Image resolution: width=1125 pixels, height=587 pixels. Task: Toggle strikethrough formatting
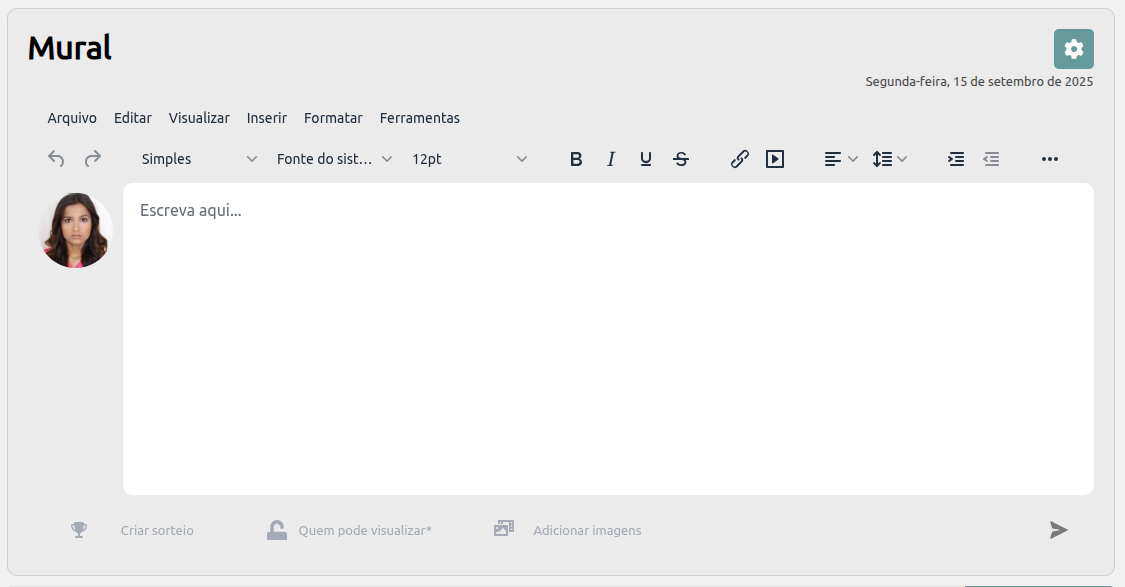point(681,159)
